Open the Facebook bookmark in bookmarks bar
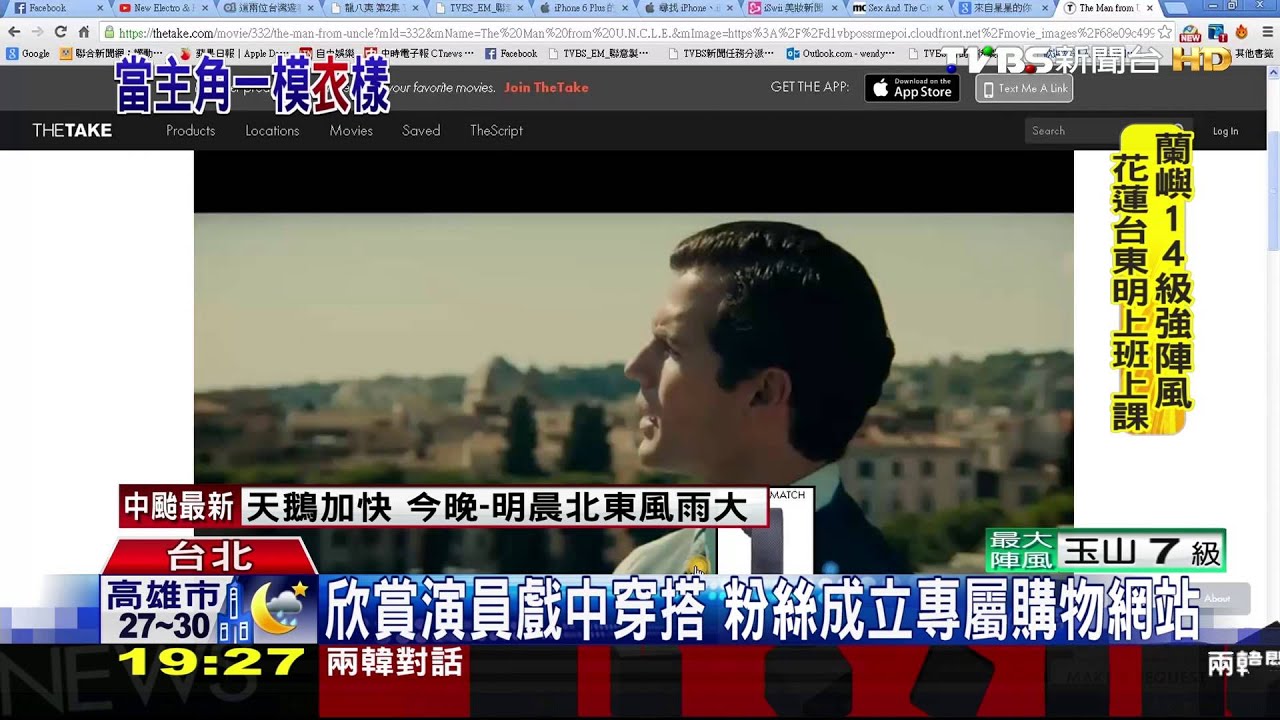Viewport: 1280px width, 720px height. [x=511, y=53]
